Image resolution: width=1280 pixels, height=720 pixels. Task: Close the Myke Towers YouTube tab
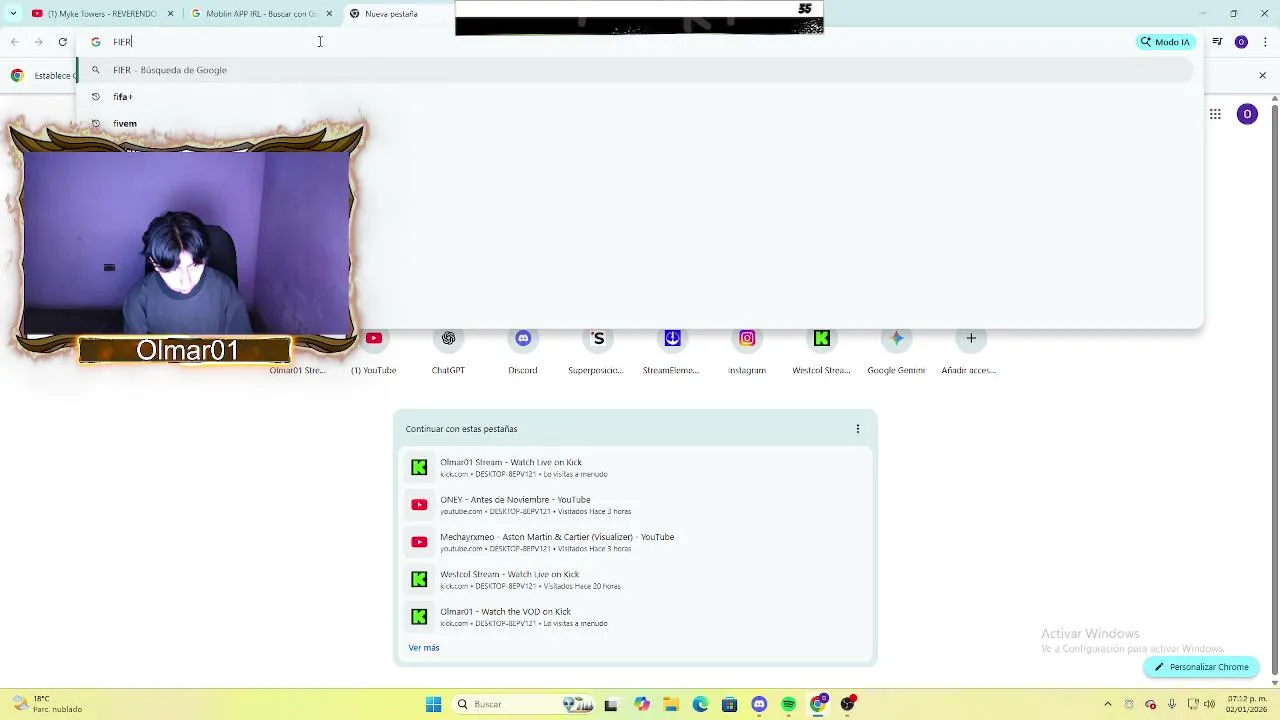coord(170,14)
